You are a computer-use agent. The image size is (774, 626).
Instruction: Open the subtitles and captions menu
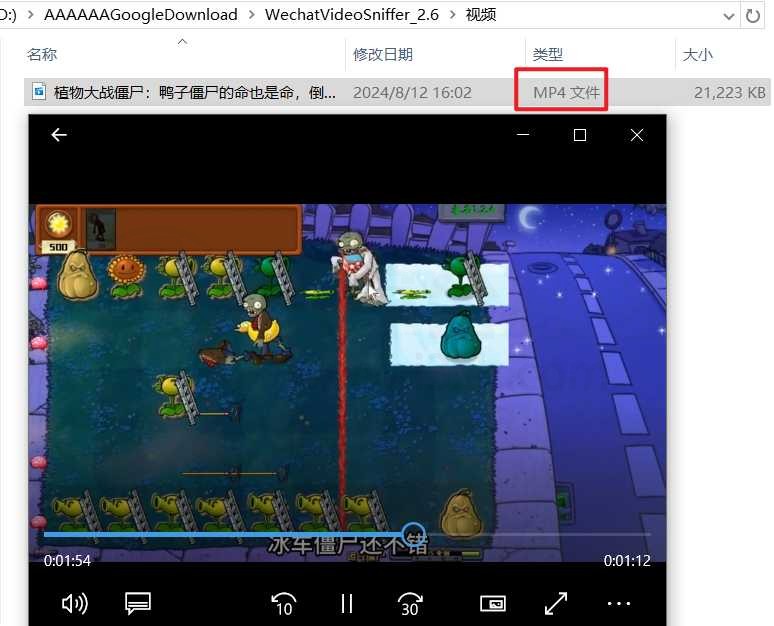(x=138, y=603)
